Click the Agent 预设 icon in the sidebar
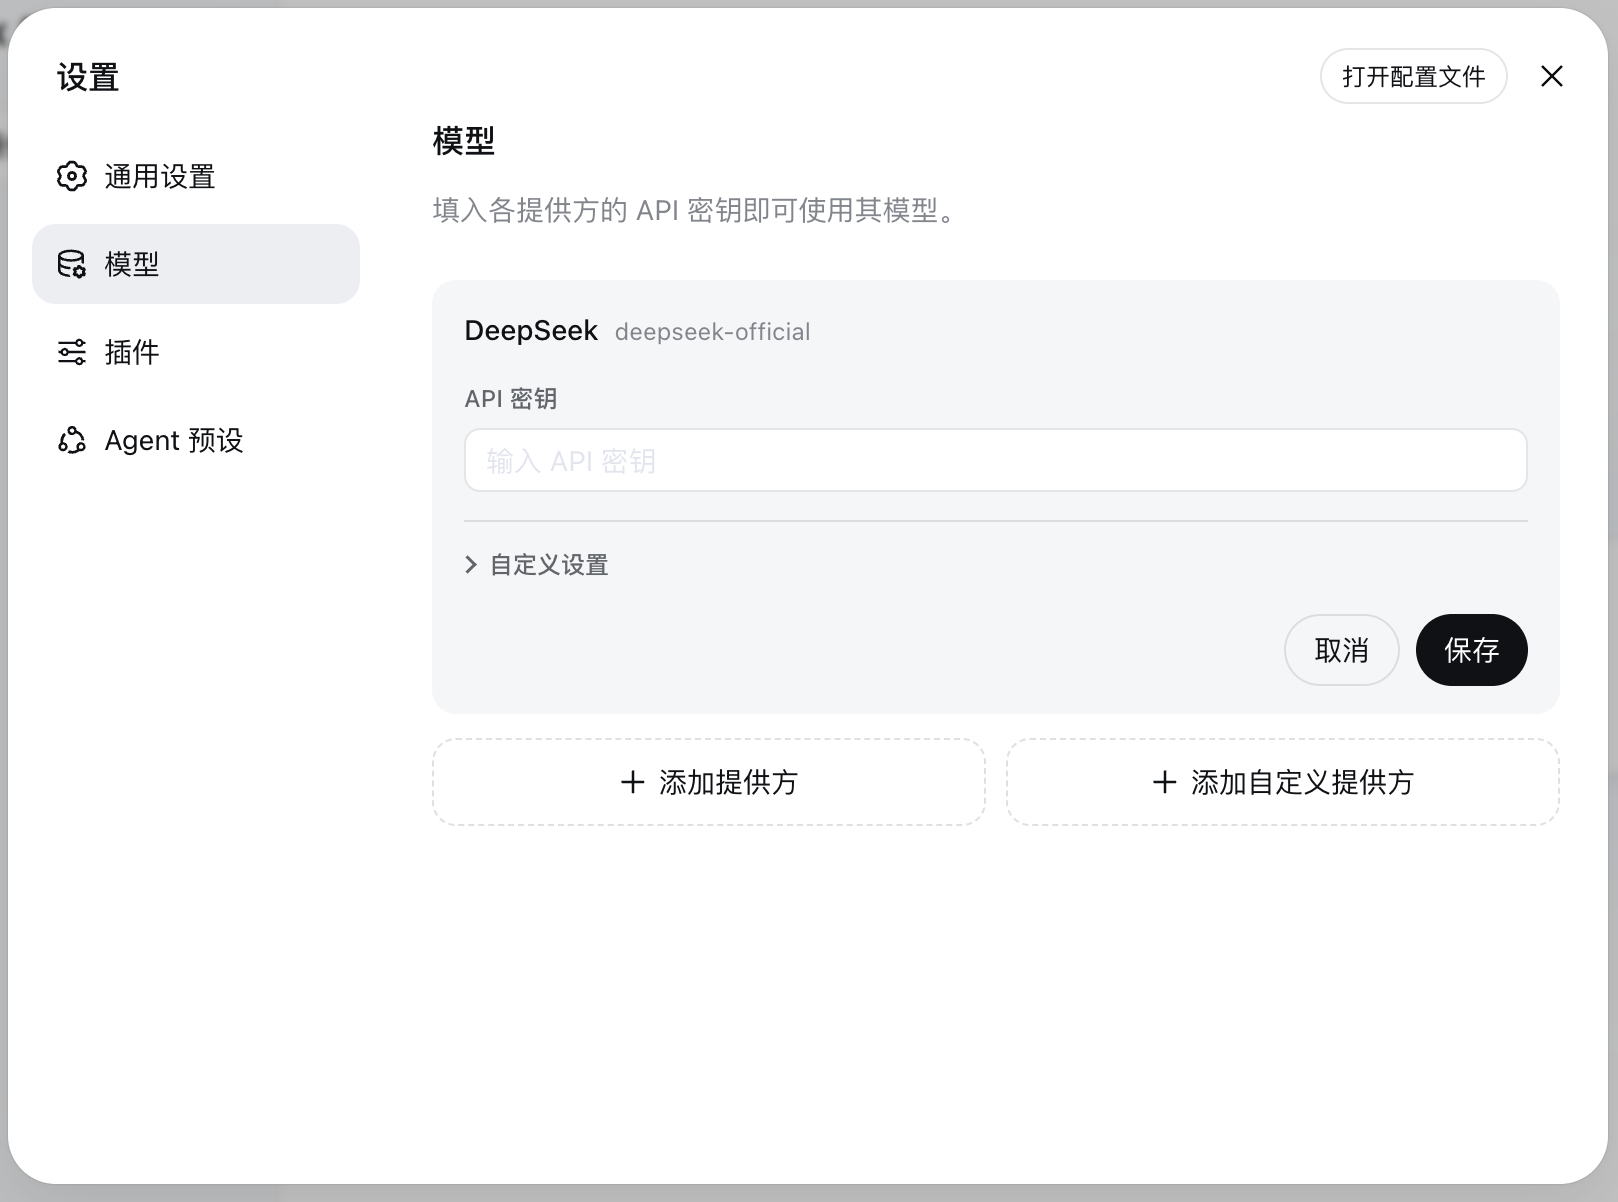The width and height of the screenshot is (1618, 1202). pyautogui.click(x=72, y=440)
